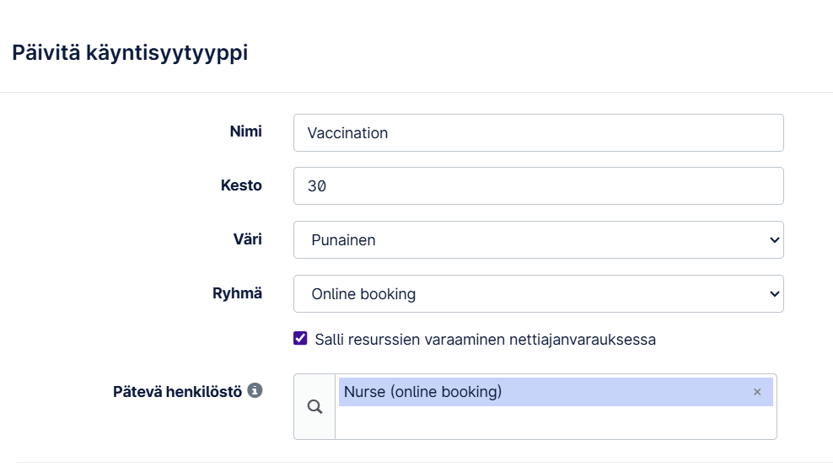
Task: Click the Kesto field label
Action: tap(241, 185)
